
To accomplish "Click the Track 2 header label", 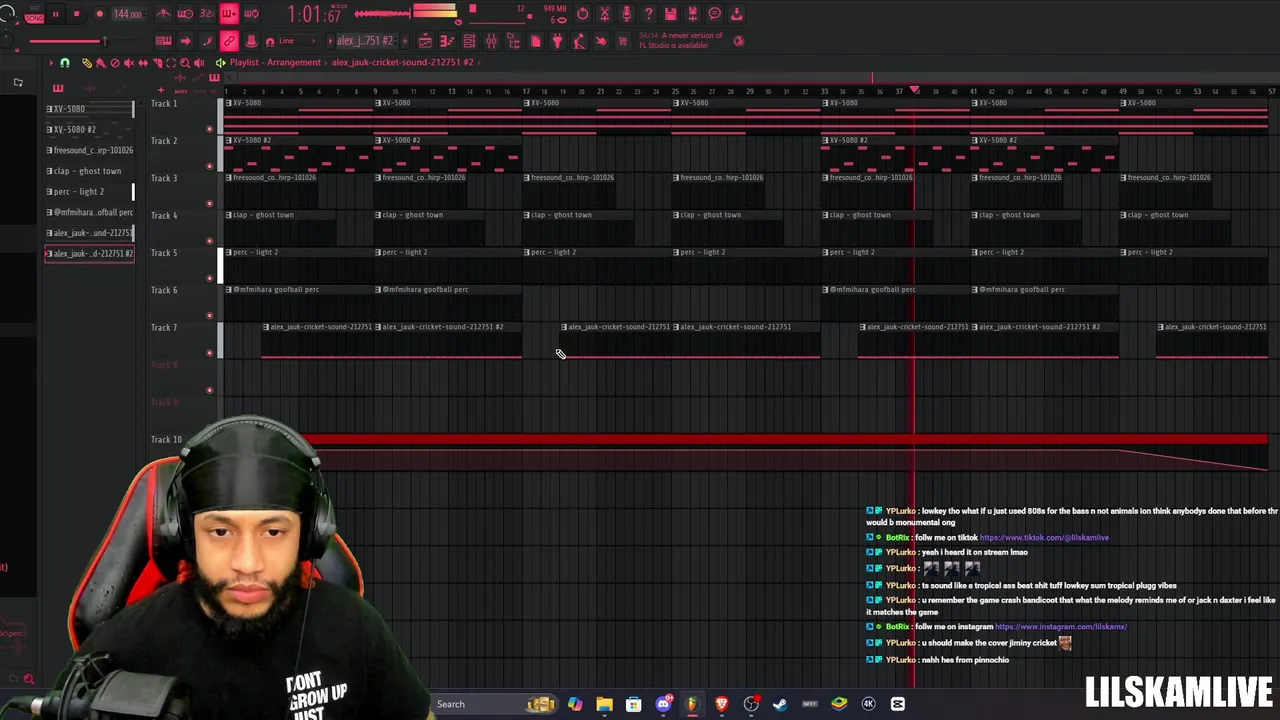I will coord(164,141).
